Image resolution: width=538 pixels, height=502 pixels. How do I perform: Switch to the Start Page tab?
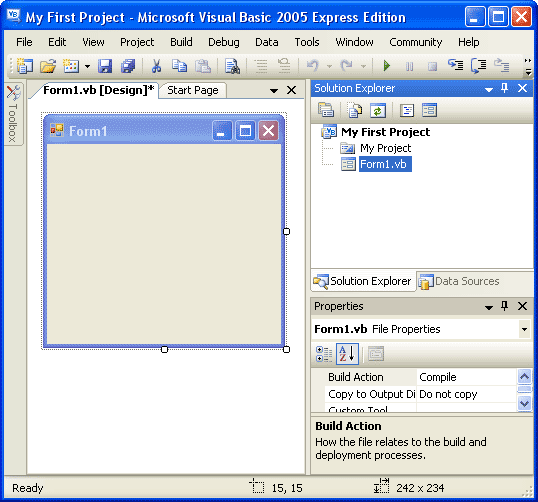pos(192,90)
